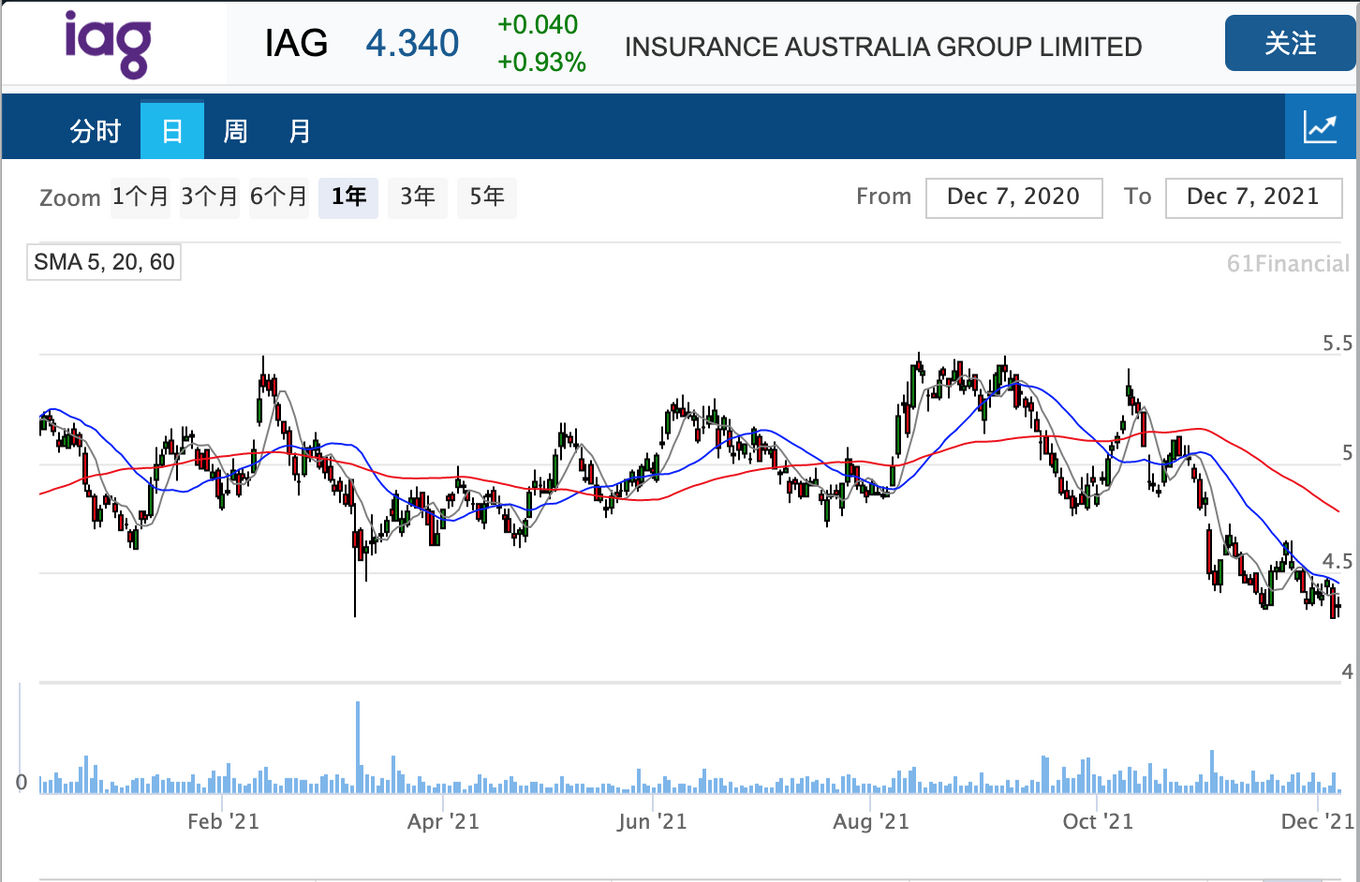Choose the 6个月 zoom option
1360x882 pixels.
click(x=279, y=197)
